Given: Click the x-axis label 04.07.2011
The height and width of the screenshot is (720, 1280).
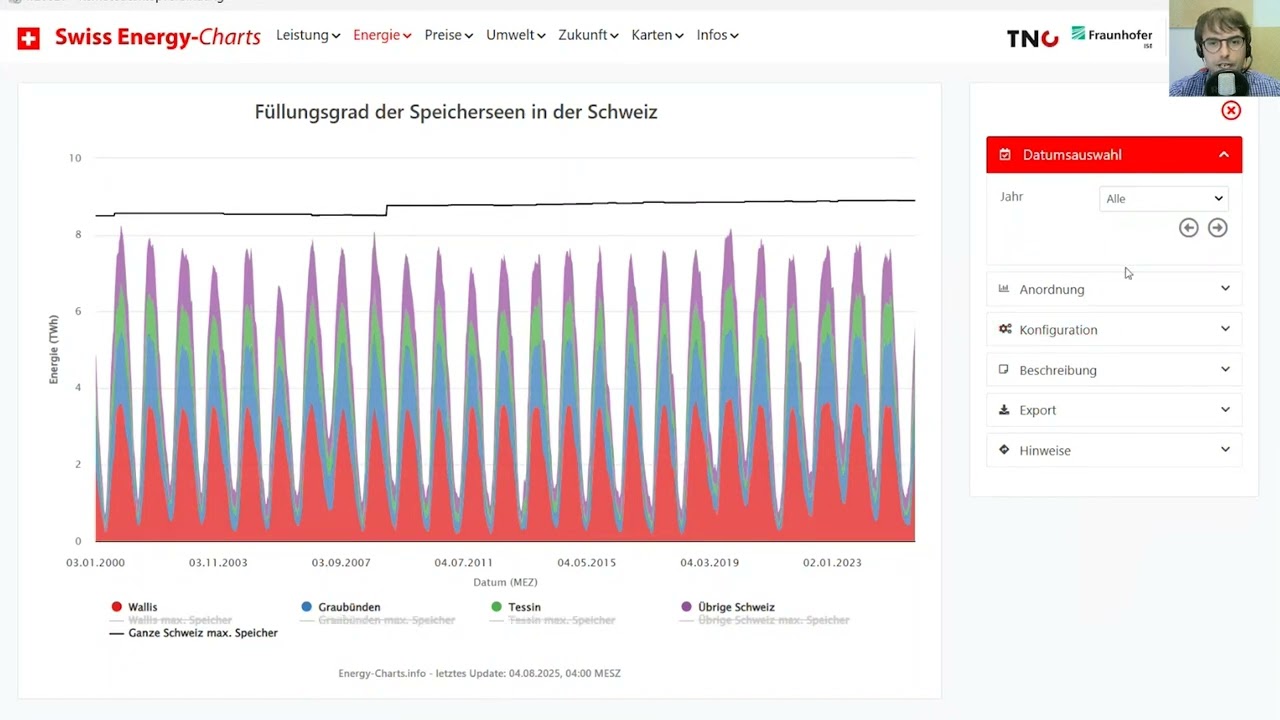Looking at the screenshot, I should [463, 563].
